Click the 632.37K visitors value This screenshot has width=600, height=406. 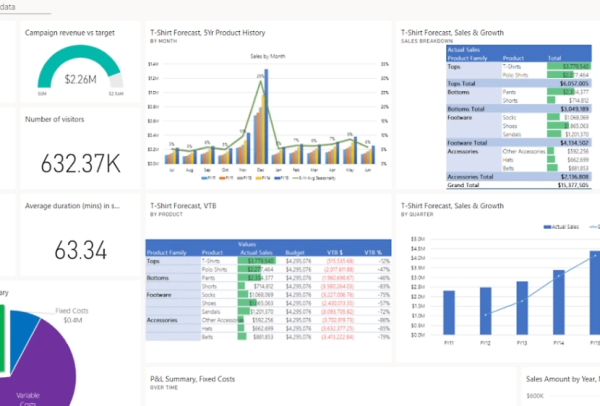pyautogui.click(x=80, y=163)
